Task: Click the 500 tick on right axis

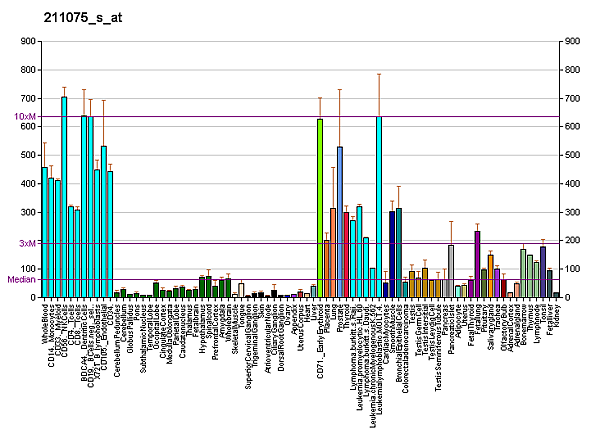Action: 573,156
